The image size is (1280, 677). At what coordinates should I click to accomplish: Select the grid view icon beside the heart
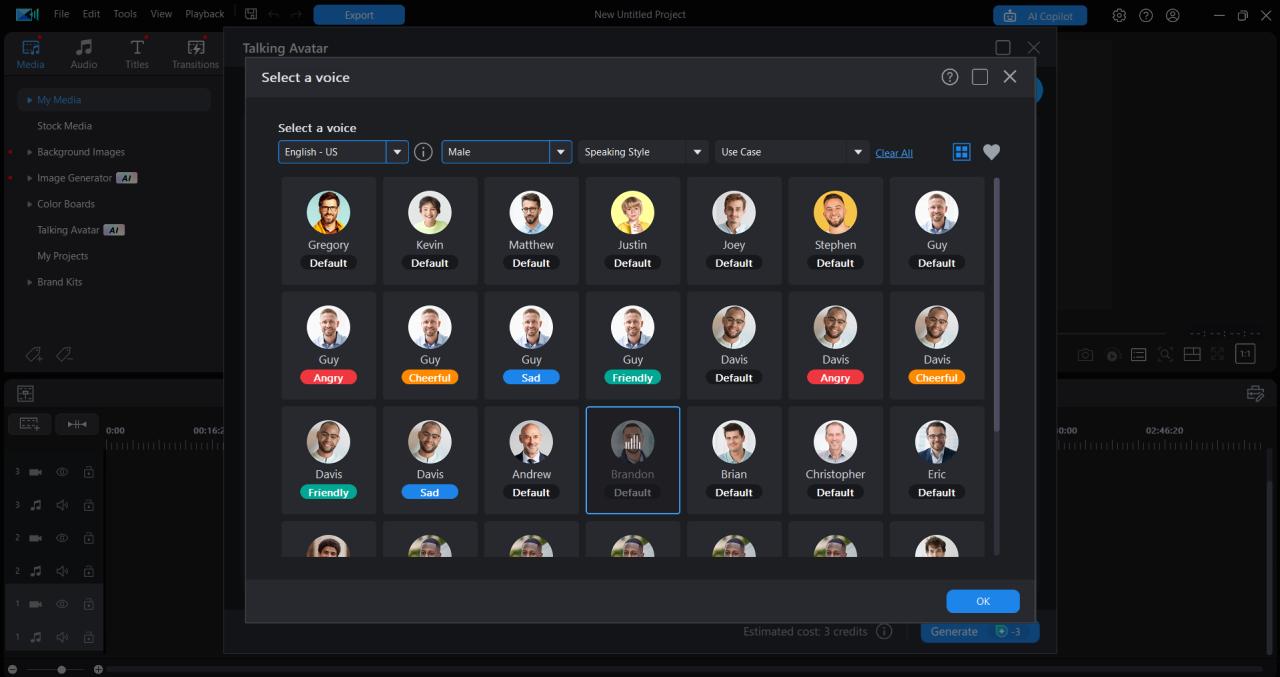[x=961, y=152]
